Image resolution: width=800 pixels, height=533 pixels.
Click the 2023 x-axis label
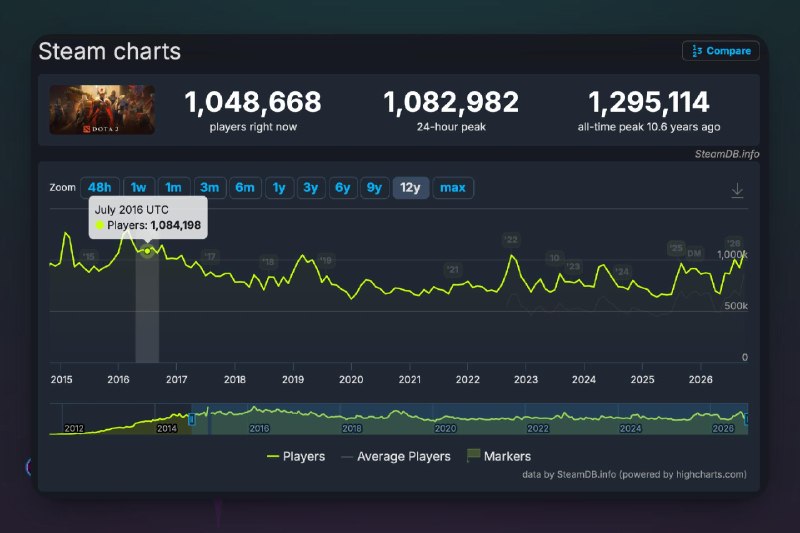click(x=526, y=379)
